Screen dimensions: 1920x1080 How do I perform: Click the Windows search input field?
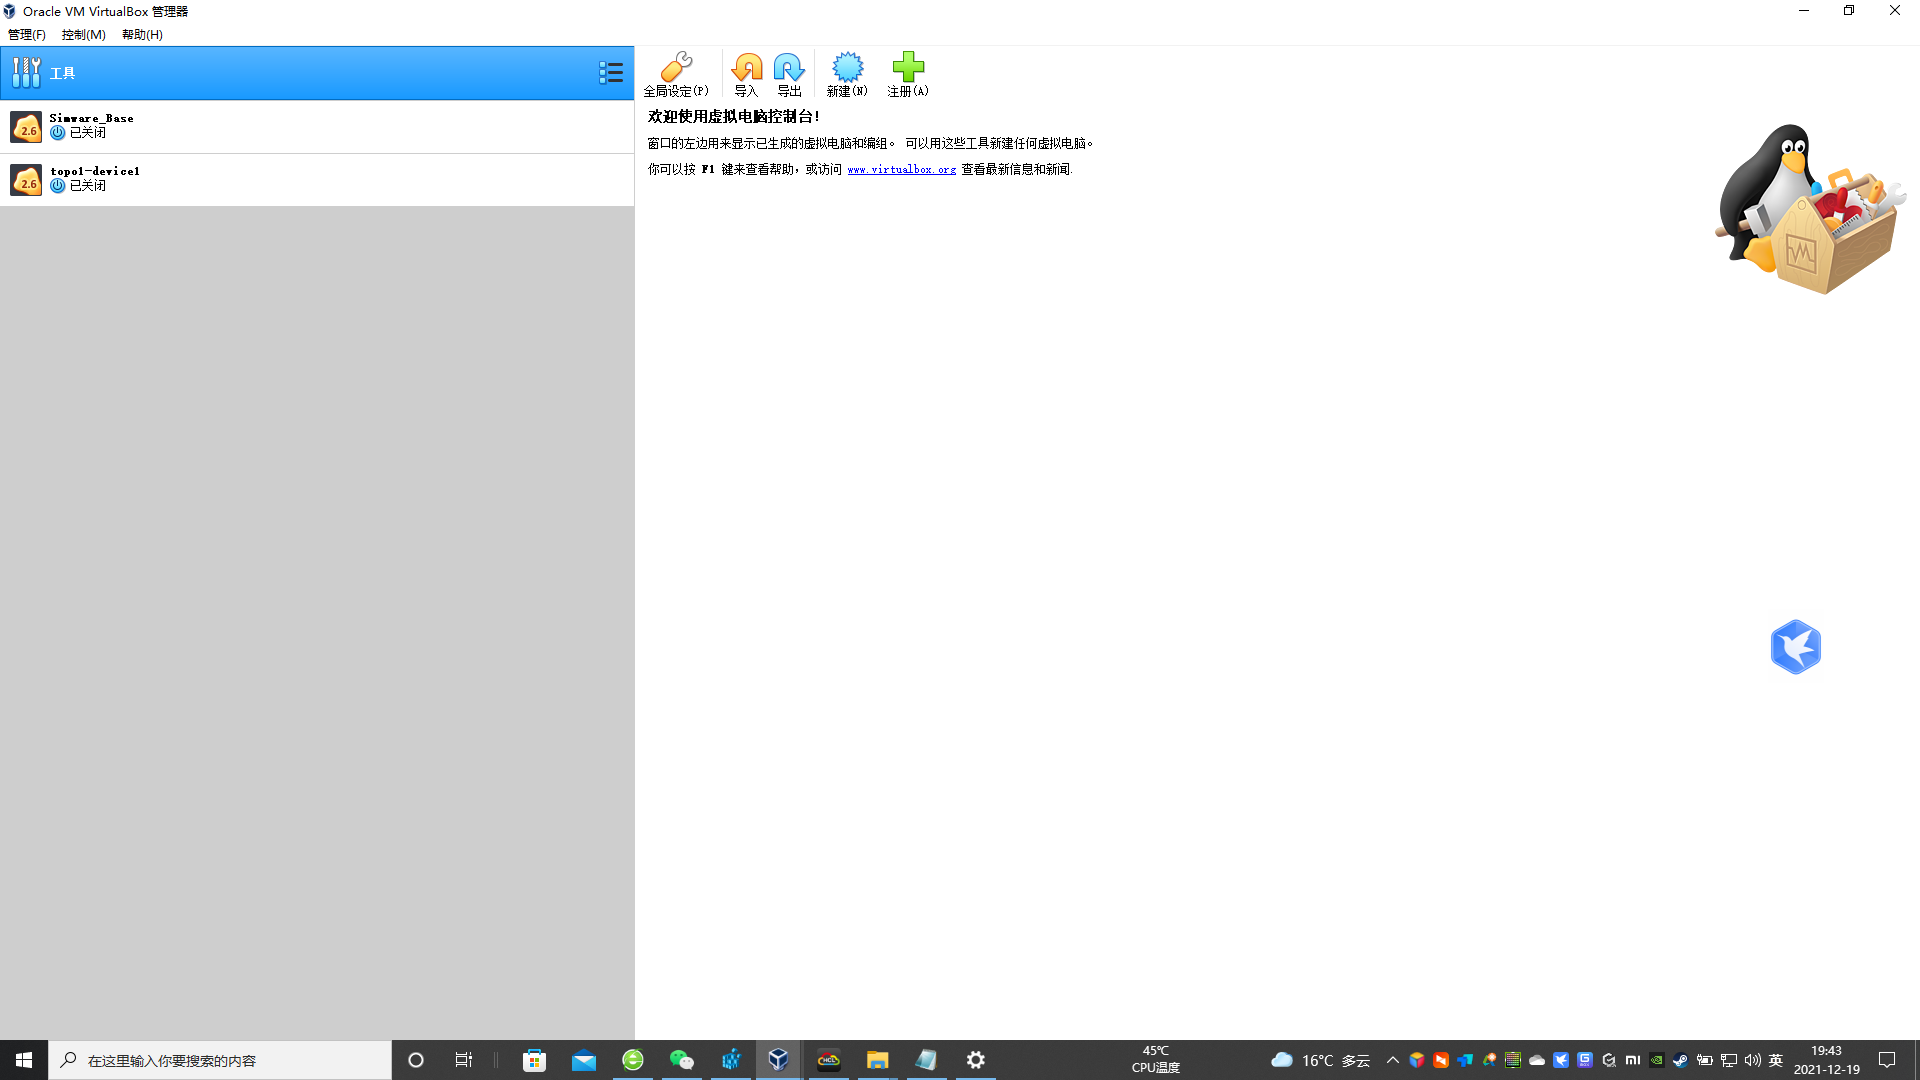(220, 1060)
